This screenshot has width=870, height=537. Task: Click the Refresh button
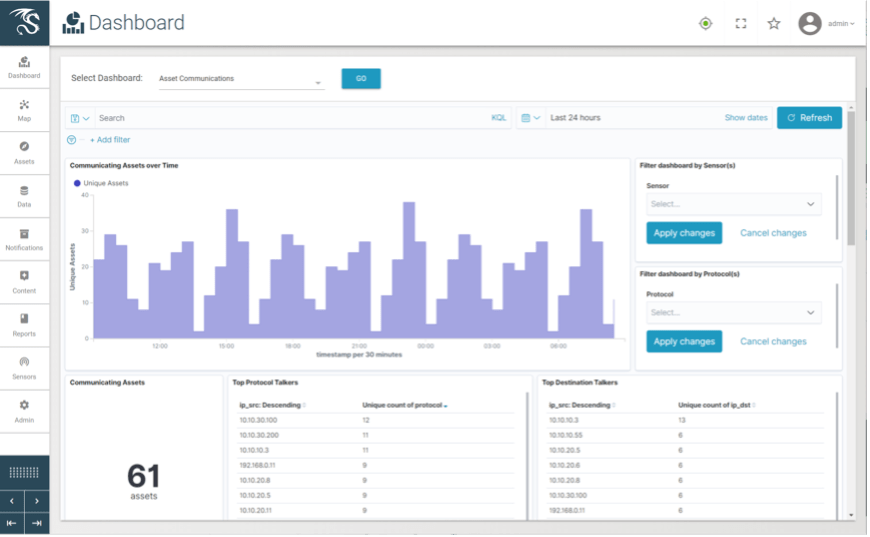tap(809, 118)
